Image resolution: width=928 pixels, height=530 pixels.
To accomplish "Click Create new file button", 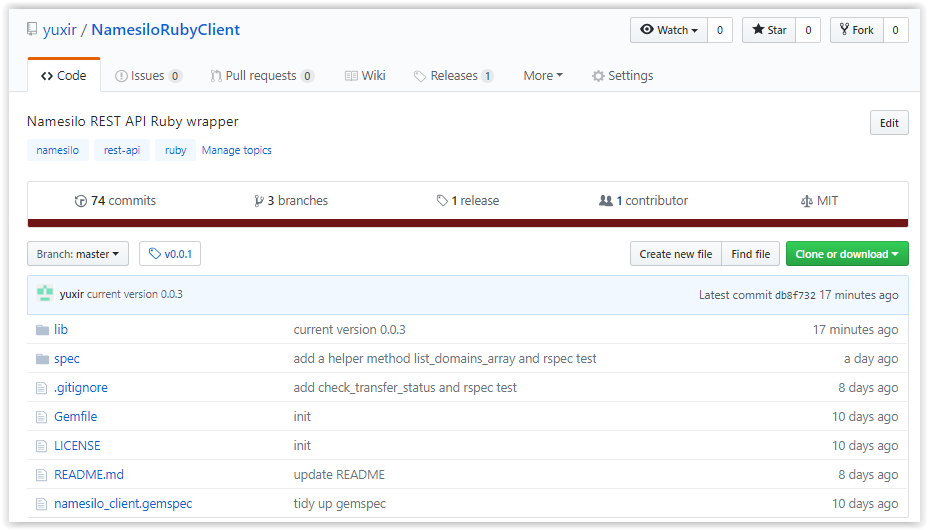I will (675, 254).
